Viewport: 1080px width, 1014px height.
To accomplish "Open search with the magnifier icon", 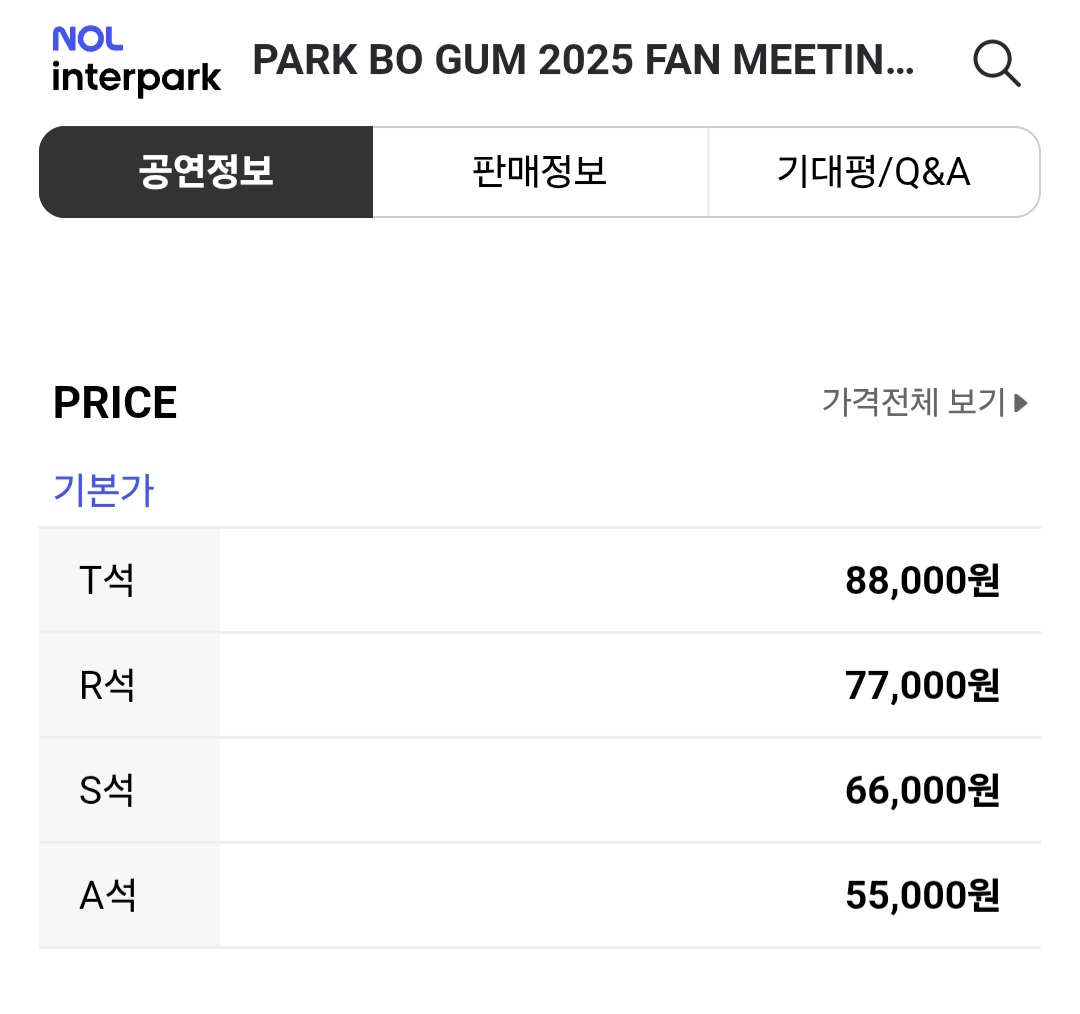I will 996,63.
